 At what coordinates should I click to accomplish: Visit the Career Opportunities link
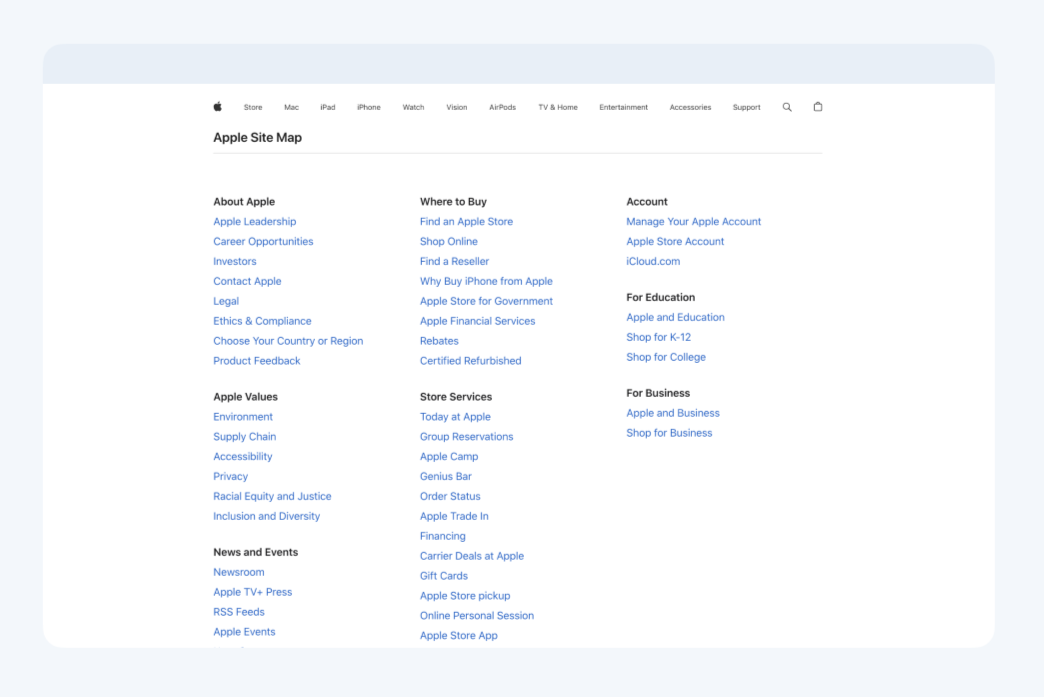pos(263,242)
